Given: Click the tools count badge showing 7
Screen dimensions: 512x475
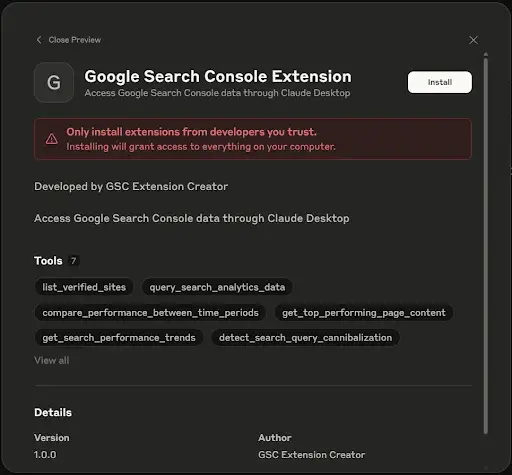Looking at the screenshot, I should 73,261.
